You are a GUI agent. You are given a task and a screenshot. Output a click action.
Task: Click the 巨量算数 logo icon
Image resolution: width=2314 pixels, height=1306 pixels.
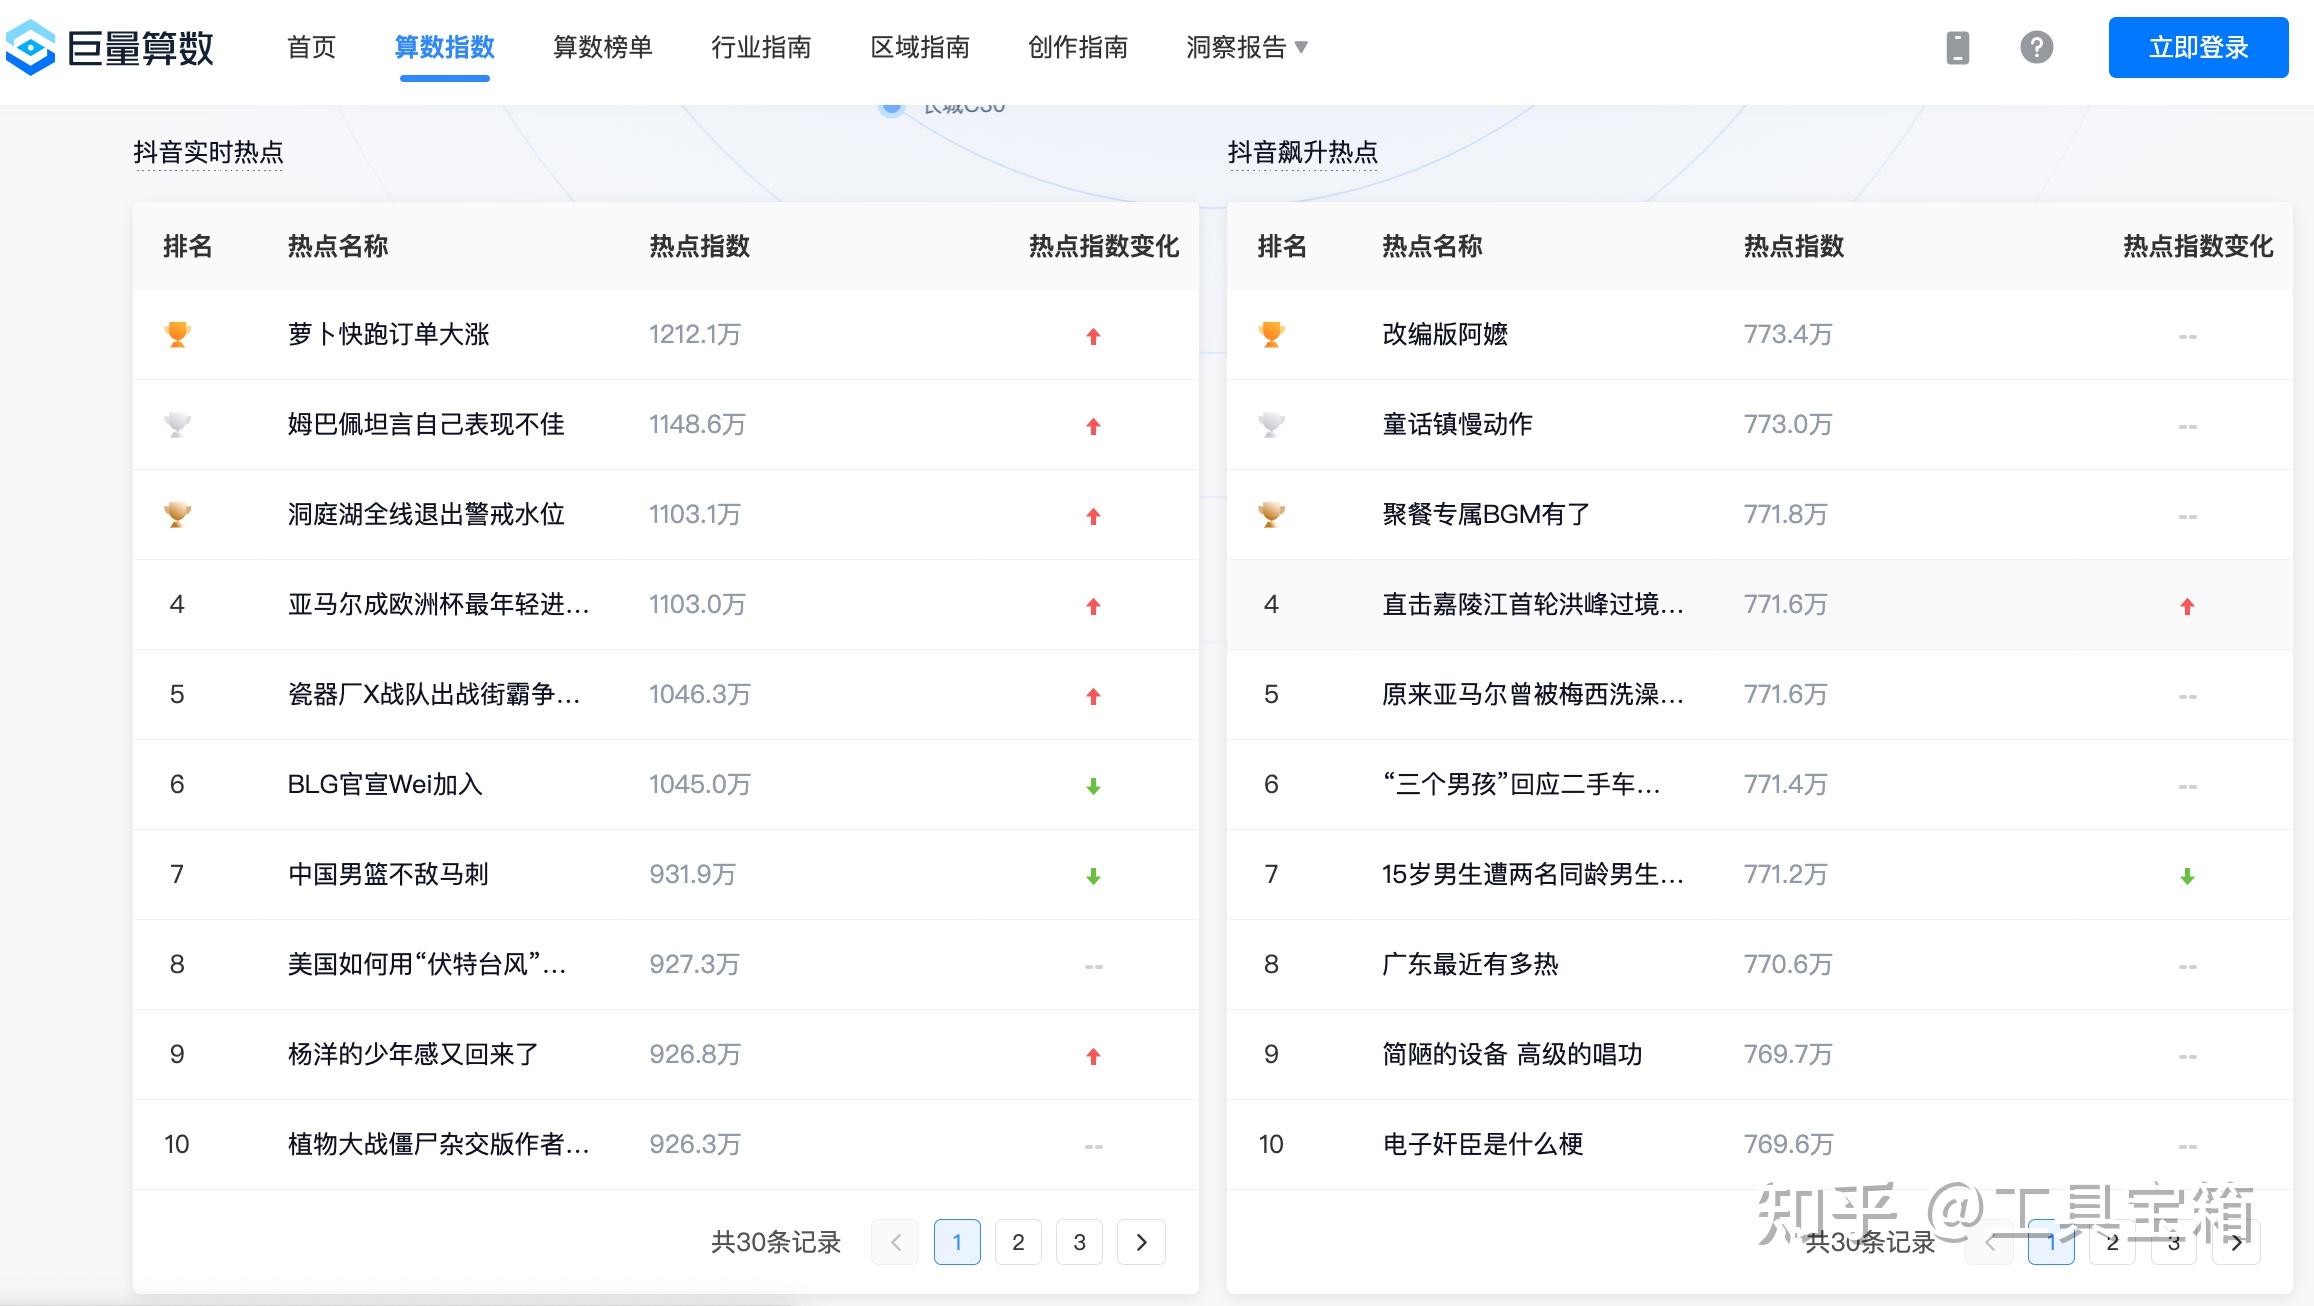pyautogui.click(x=30, y=47)
